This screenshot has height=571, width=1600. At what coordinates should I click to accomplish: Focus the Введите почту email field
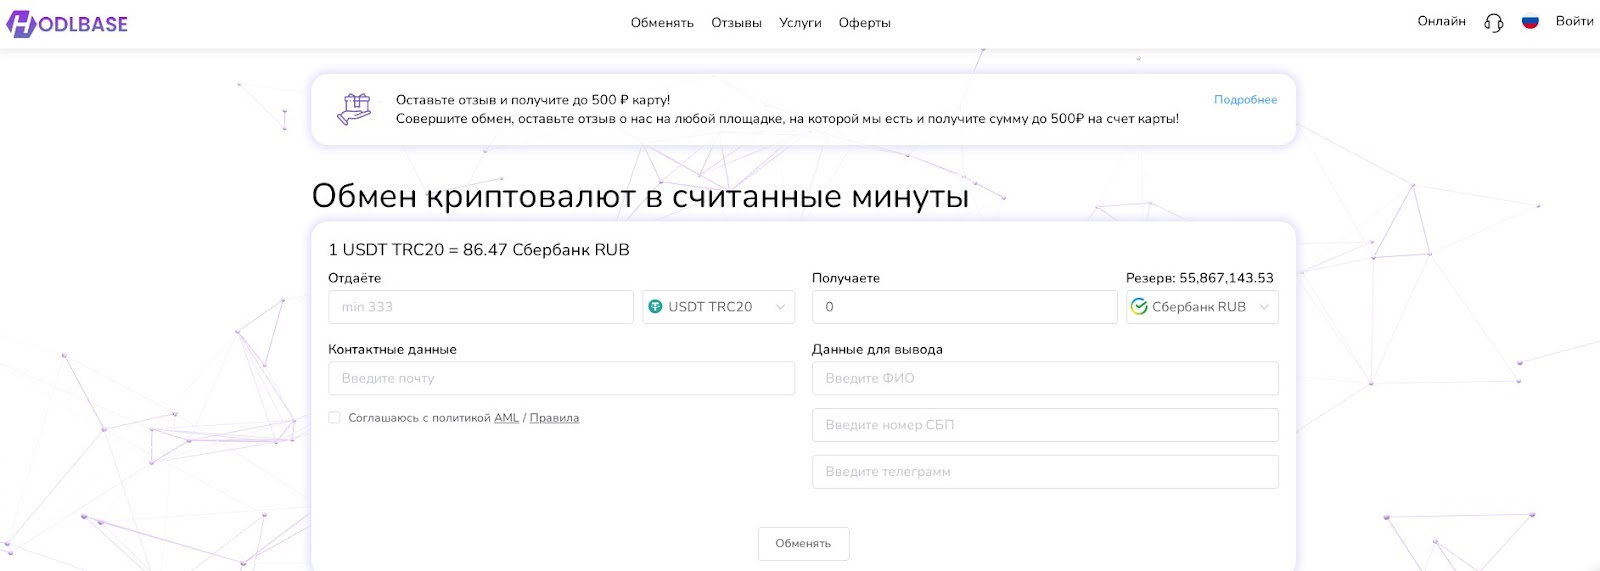(561, 378)
